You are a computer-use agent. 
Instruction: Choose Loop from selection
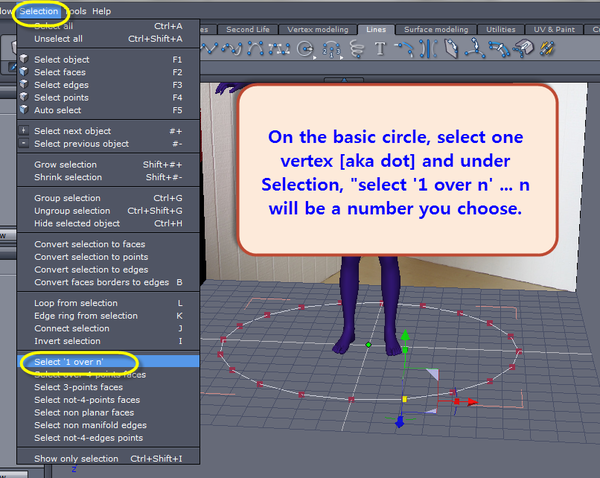108,303
